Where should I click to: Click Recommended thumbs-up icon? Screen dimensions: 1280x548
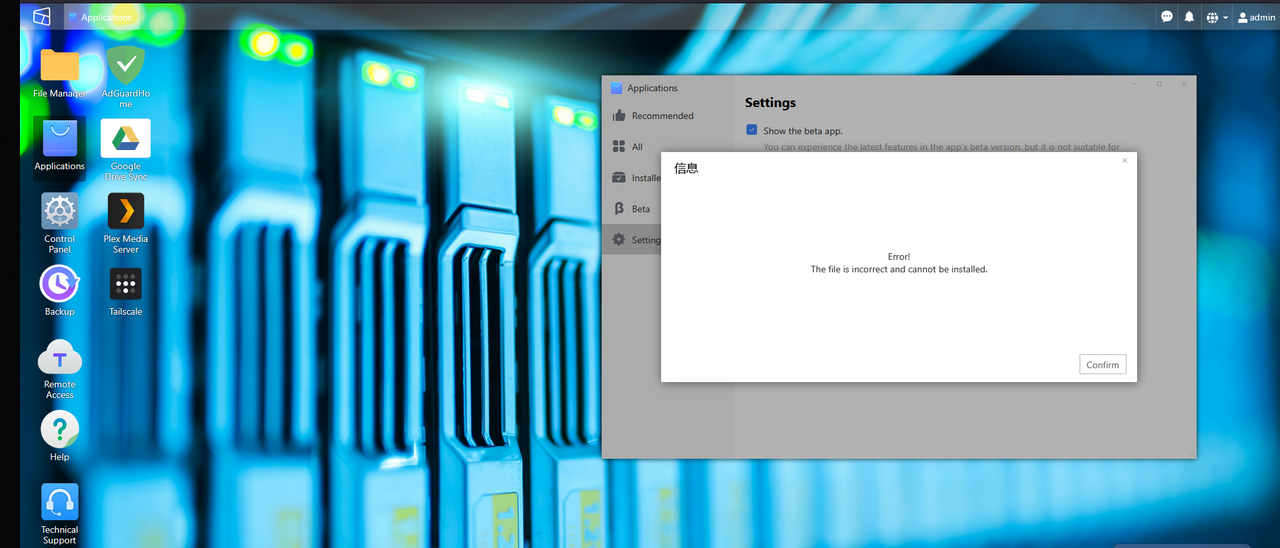click(x=618, y=116)
